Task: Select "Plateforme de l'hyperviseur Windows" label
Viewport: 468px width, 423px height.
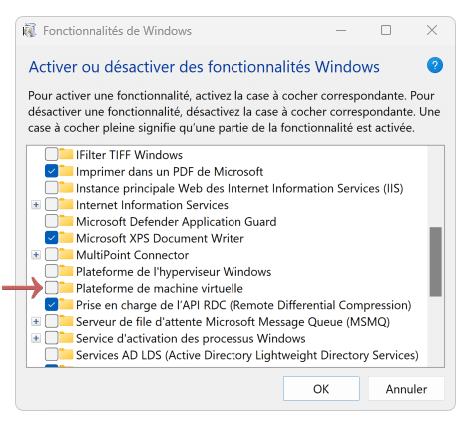Action: (x=173, y=272)
